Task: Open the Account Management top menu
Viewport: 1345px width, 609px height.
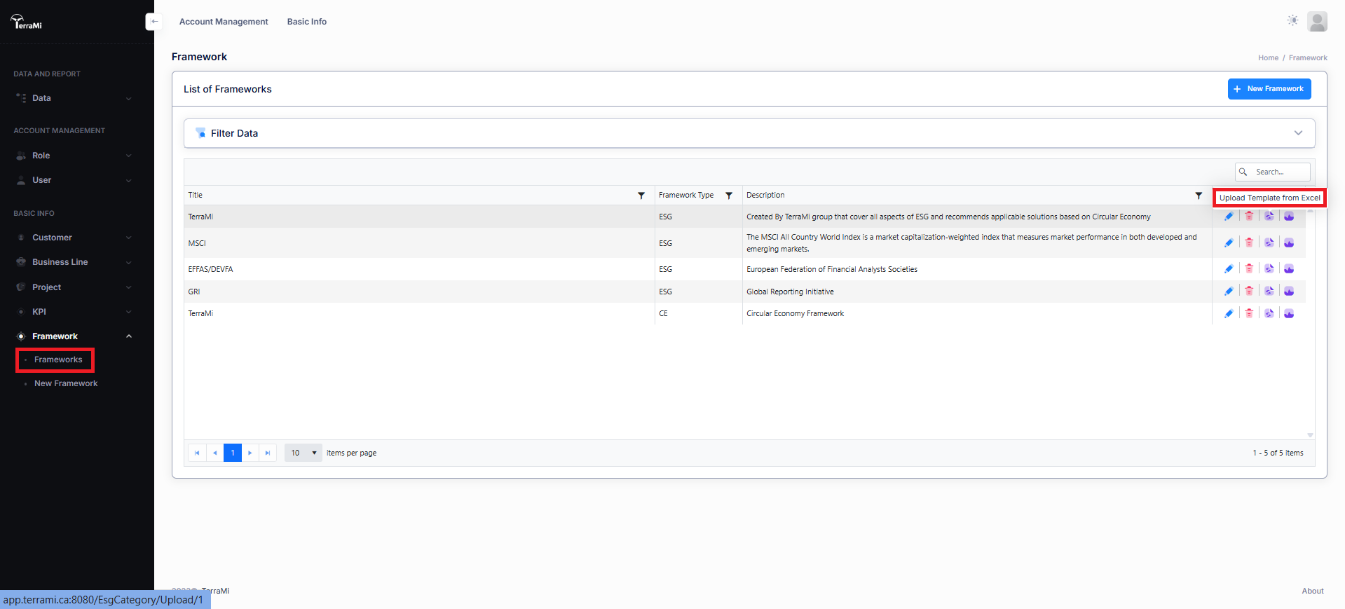Action: (x=223, y=22)
